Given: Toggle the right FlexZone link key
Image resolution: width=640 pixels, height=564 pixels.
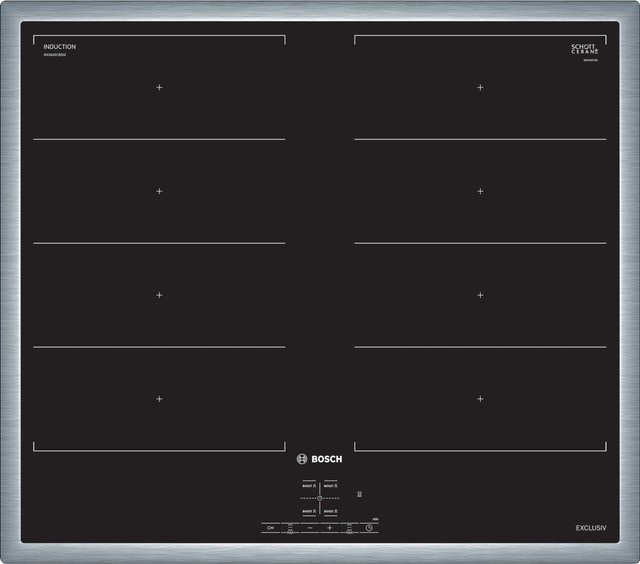Looking at the screenshot, I should (x=349, y=528).
